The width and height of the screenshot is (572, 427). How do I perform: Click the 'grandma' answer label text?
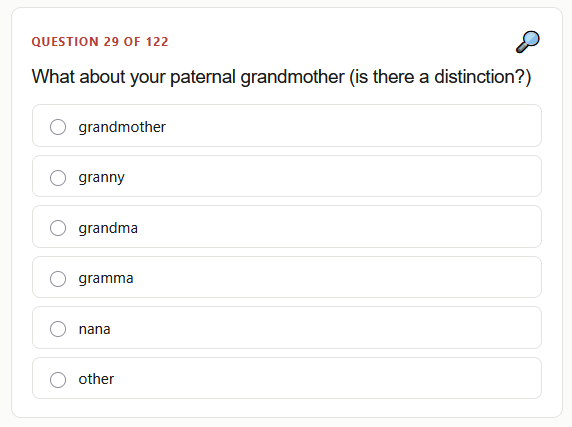click(108, 228)
